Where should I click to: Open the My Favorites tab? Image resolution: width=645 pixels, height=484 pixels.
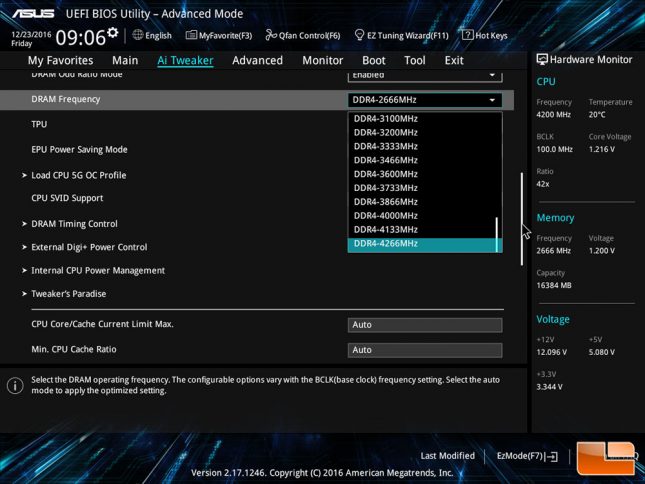(x=60, y=60)
